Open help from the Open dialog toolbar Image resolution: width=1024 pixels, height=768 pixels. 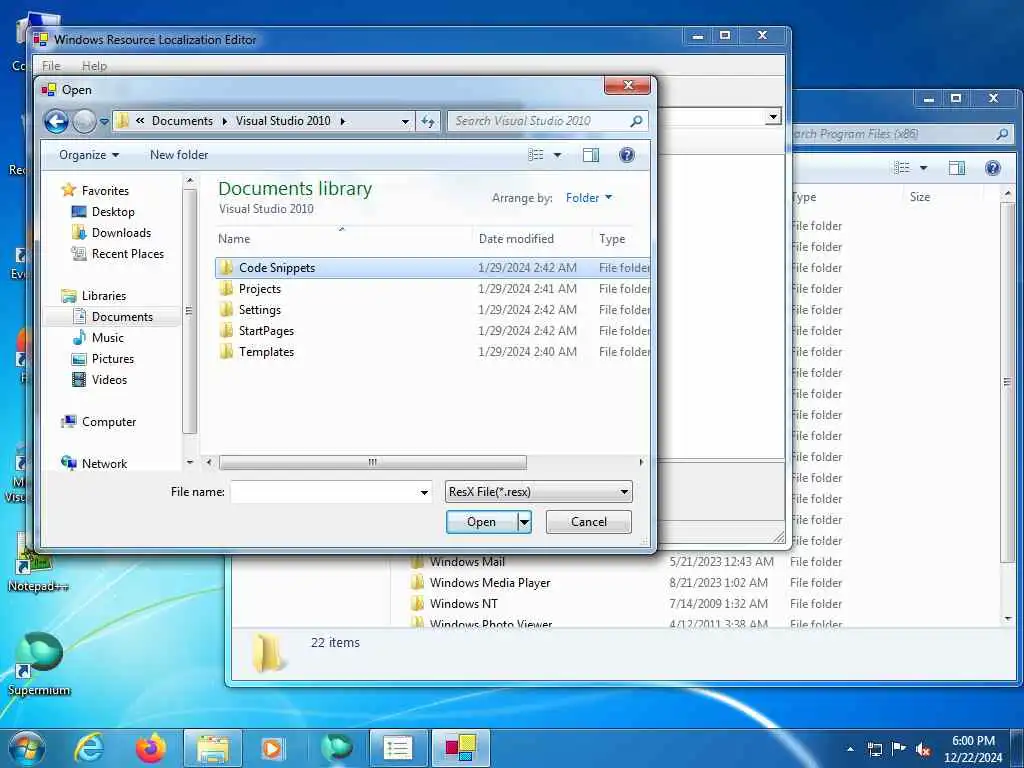click(626, 155)
